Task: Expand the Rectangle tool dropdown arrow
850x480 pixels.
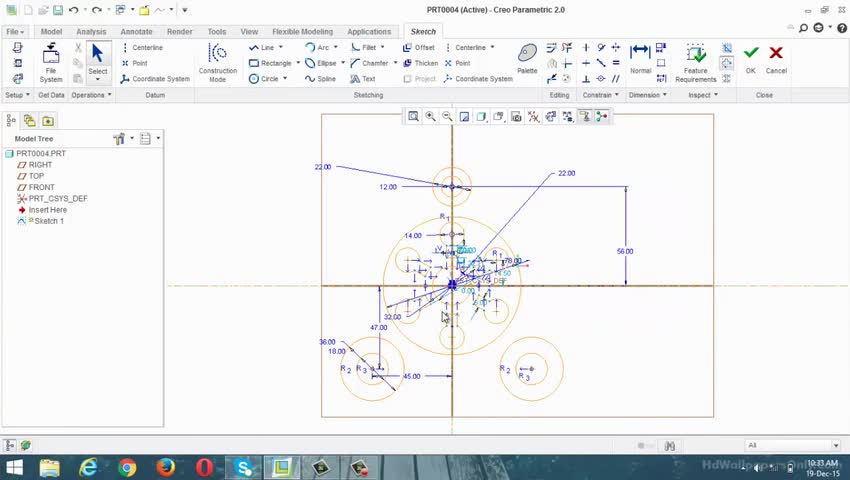Action: (297, 63)
